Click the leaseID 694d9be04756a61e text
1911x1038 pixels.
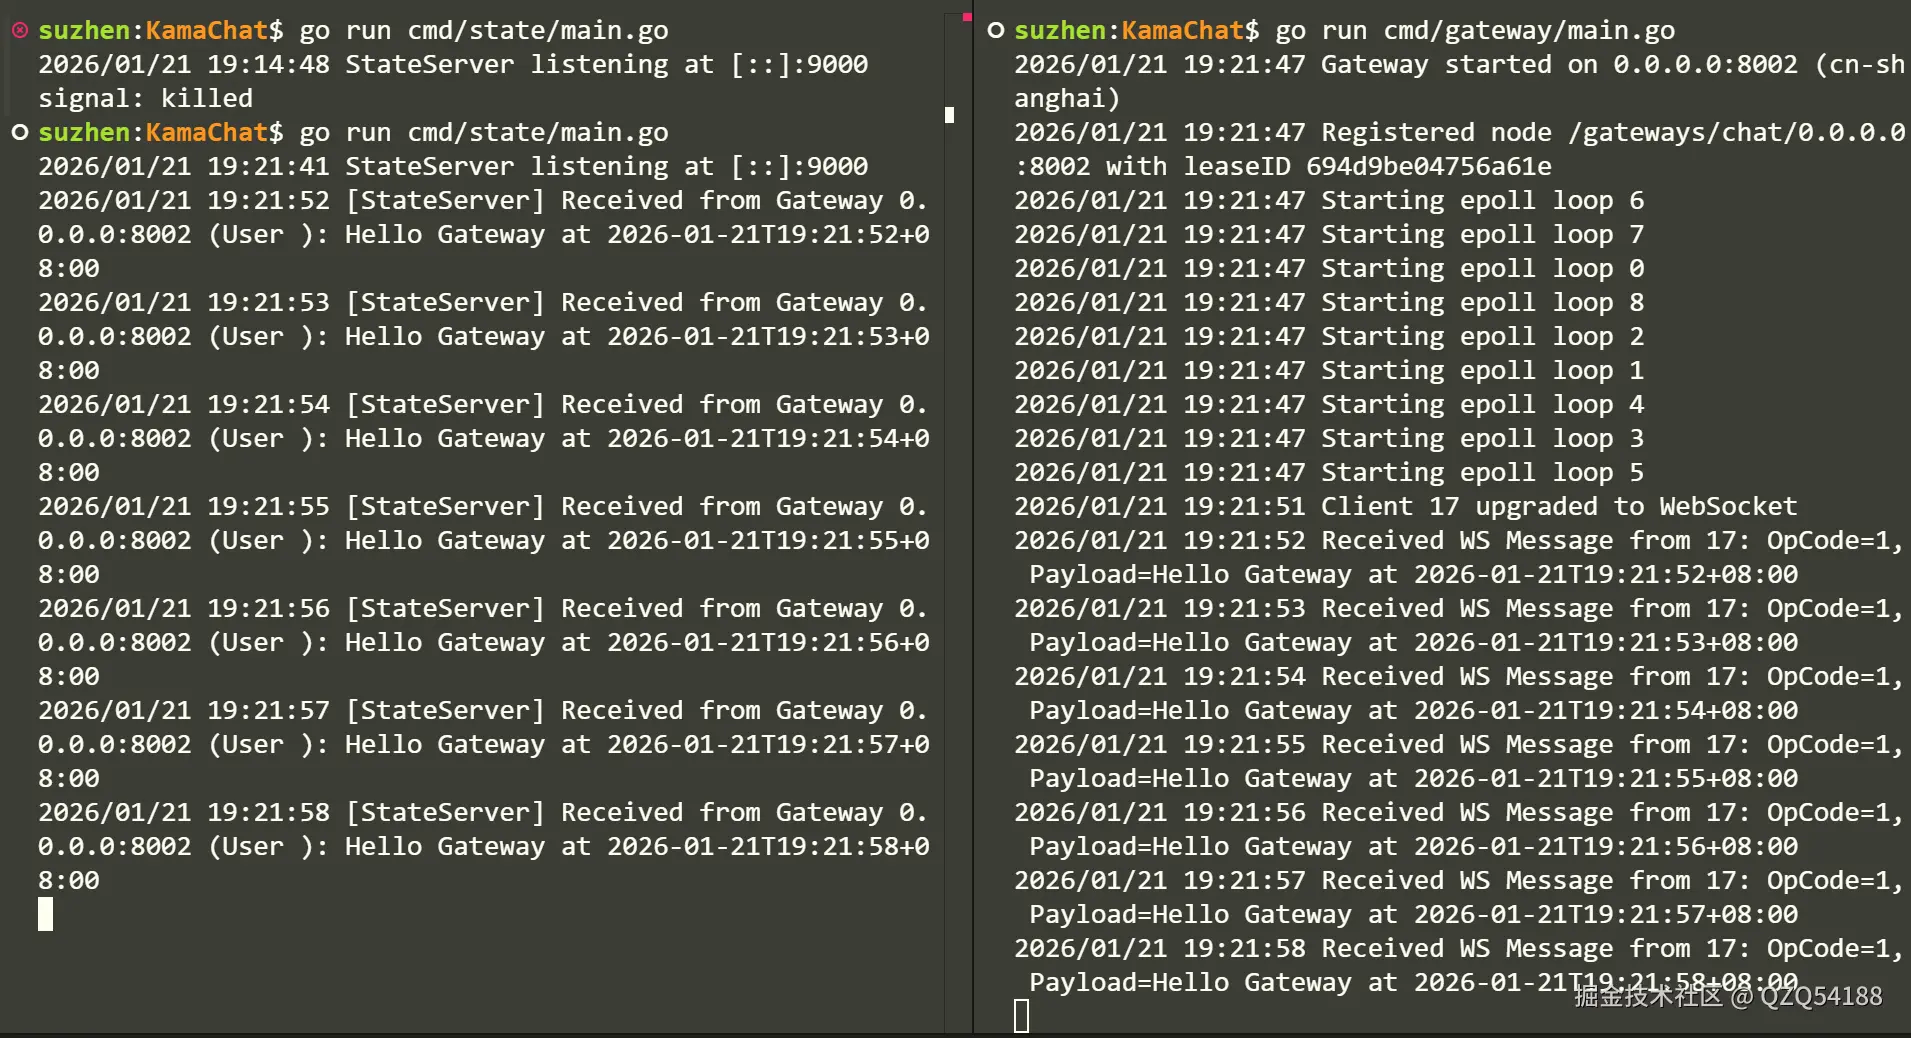[x=1367, y=167]
